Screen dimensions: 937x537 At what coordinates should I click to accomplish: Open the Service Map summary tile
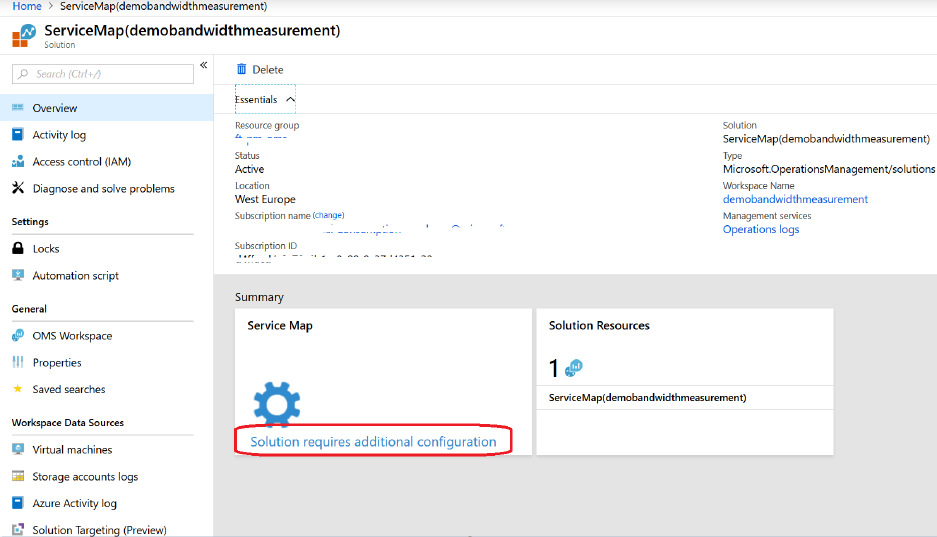(383, 382)
